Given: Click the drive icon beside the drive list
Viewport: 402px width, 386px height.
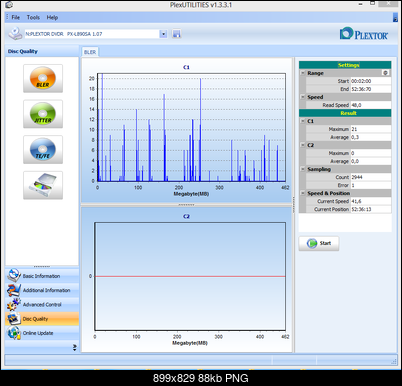Looking at the screenshot, I should pyautogui.click(x=15, y=34).
